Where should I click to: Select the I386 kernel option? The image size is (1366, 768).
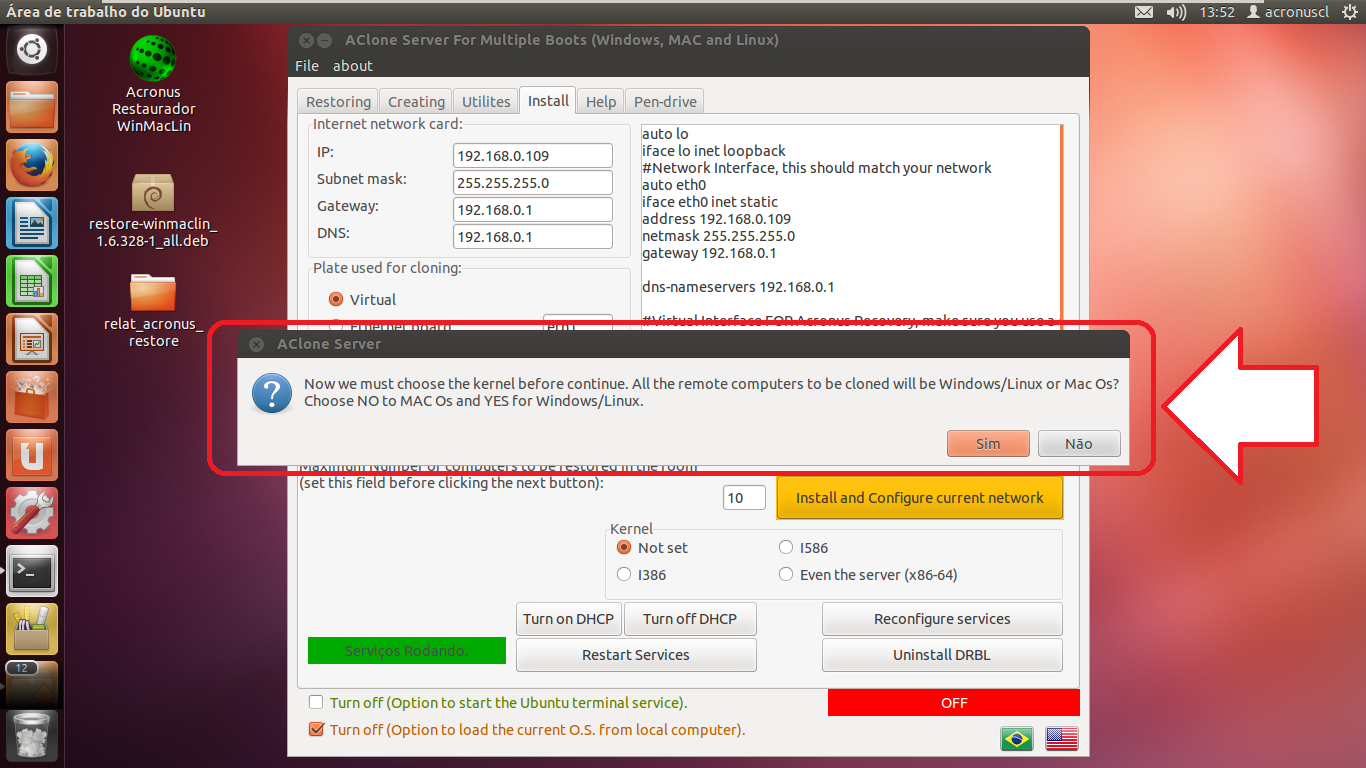624,574
